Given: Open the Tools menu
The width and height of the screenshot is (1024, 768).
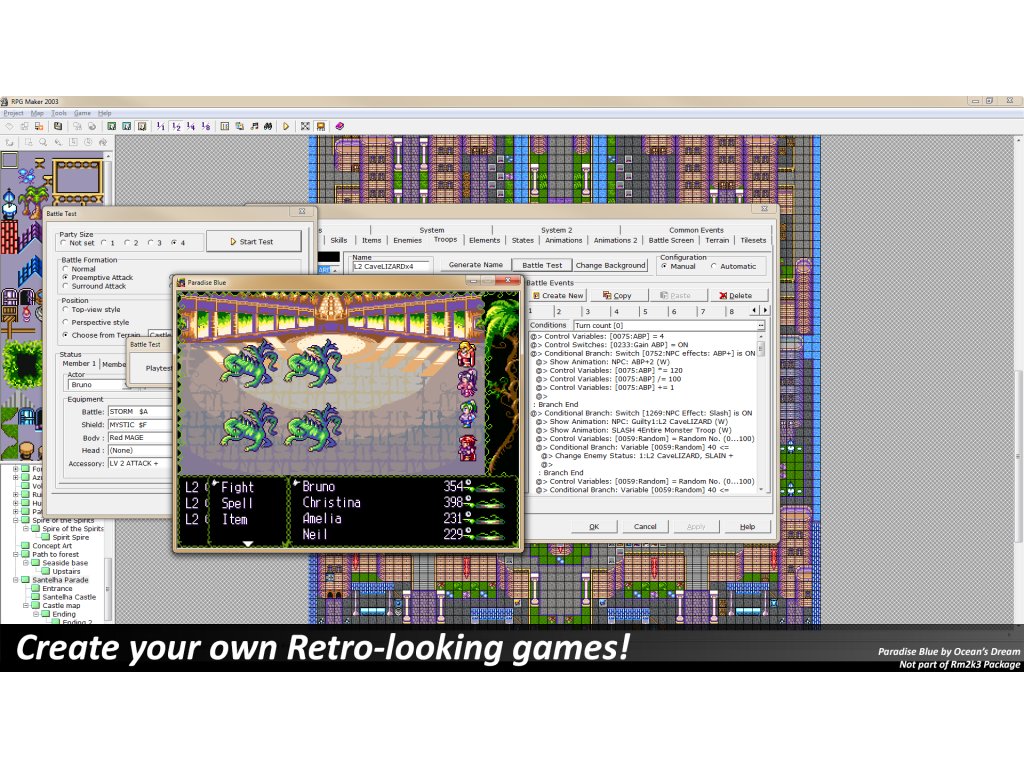Looking at the screenshot, I should coord(59,113).
